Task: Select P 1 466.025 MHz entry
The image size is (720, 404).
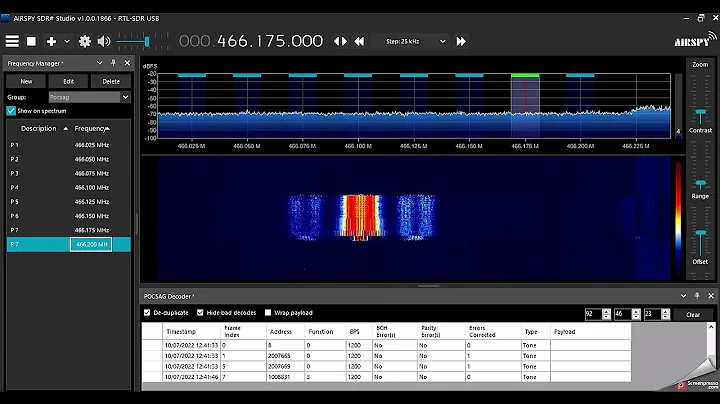Action: [x=68, y=145]
